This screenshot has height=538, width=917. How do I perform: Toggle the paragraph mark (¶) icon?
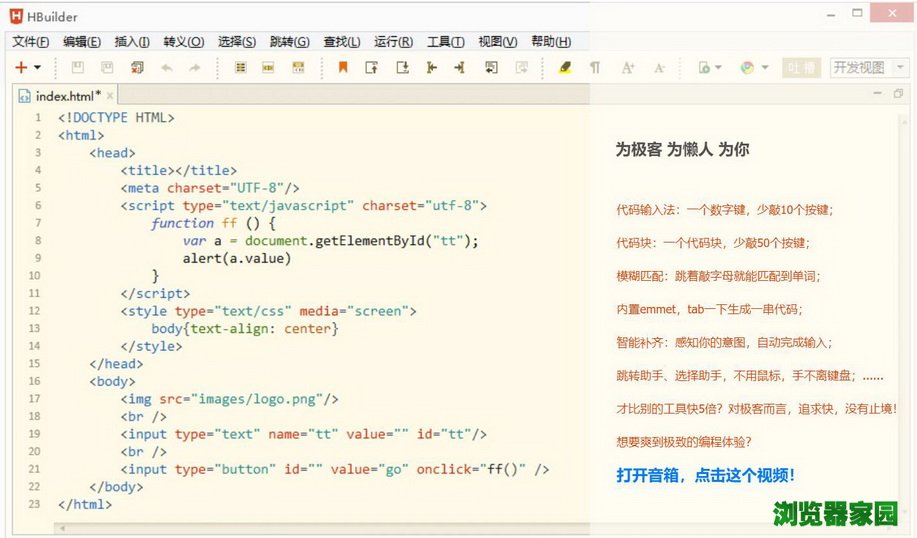pyautogui.click(x=595, y=68)
